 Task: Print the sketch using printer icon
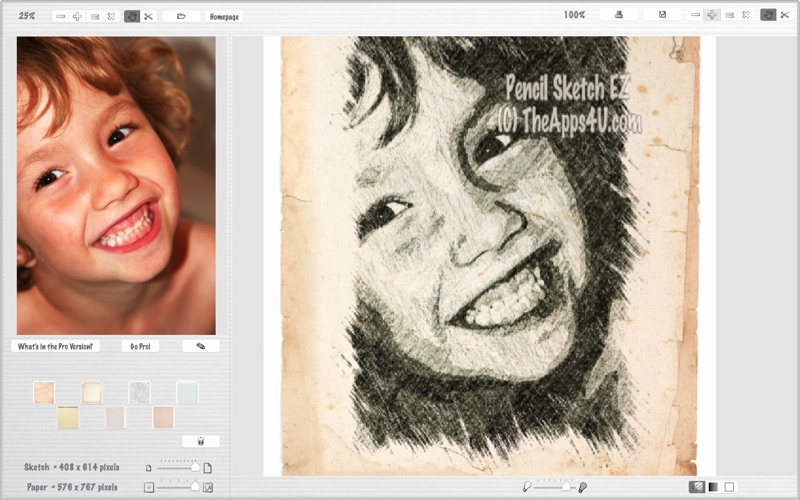pyautogui.click(x=619, y=15)
